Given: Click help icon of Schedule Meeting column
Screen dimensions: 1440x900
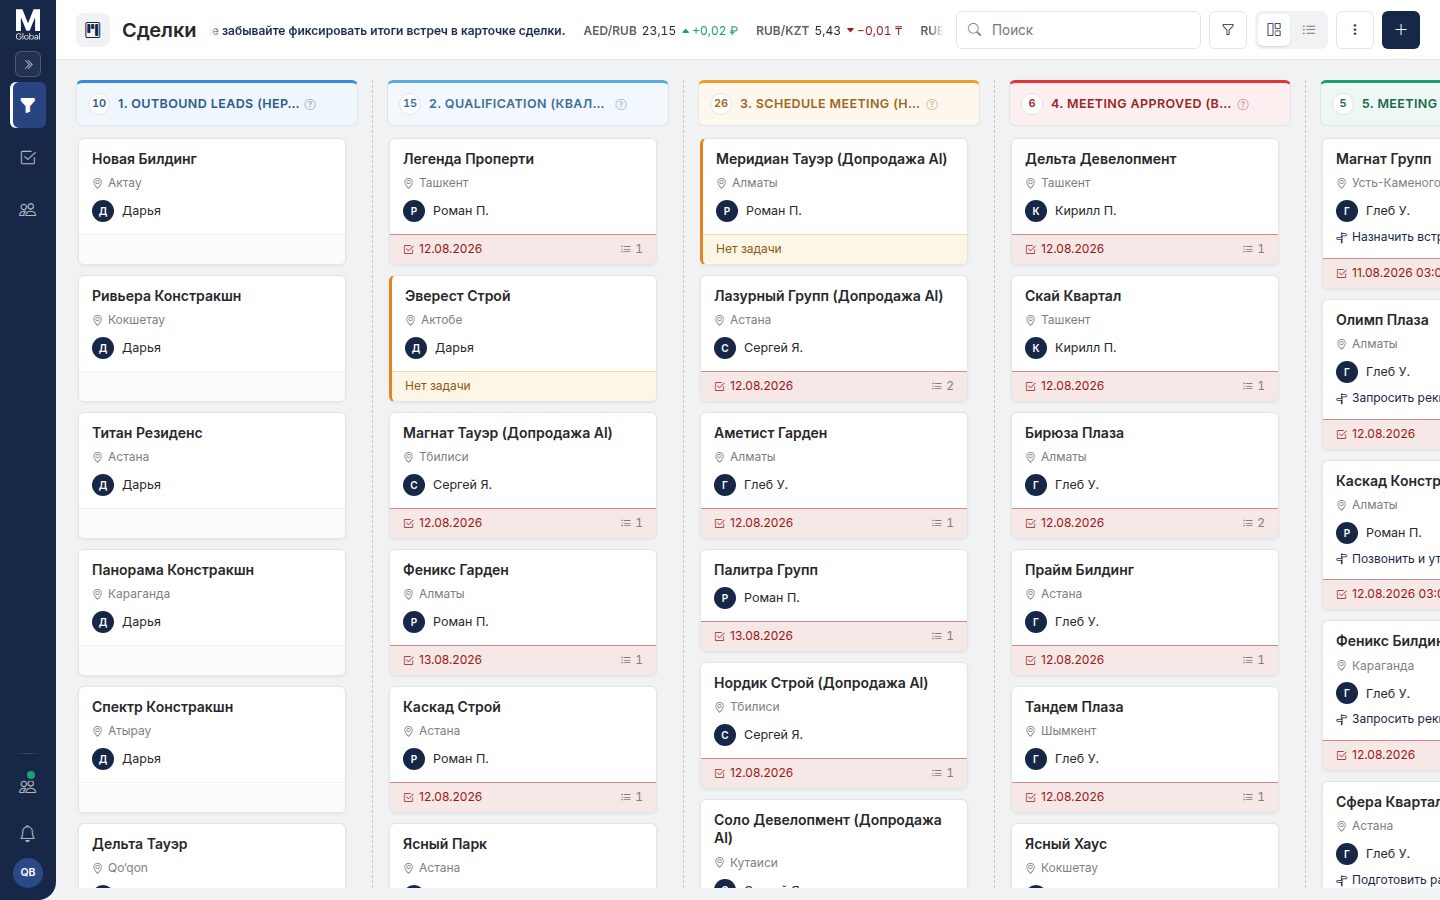Looking at the screenshot, I should point(932,104).
